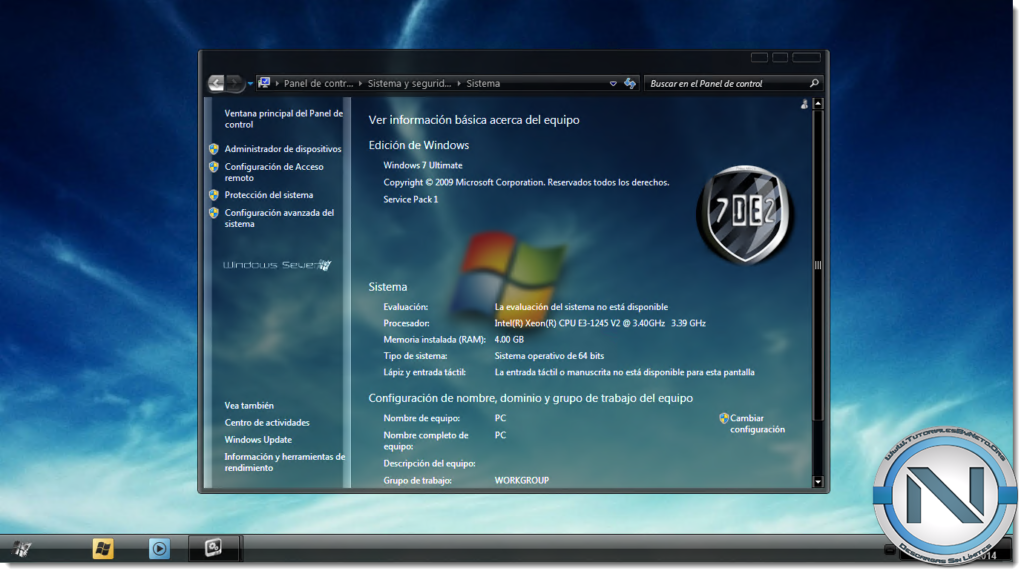Open the Start menu from taskbar
Viewport: 1024px width, 574px height.
point(22,548)
